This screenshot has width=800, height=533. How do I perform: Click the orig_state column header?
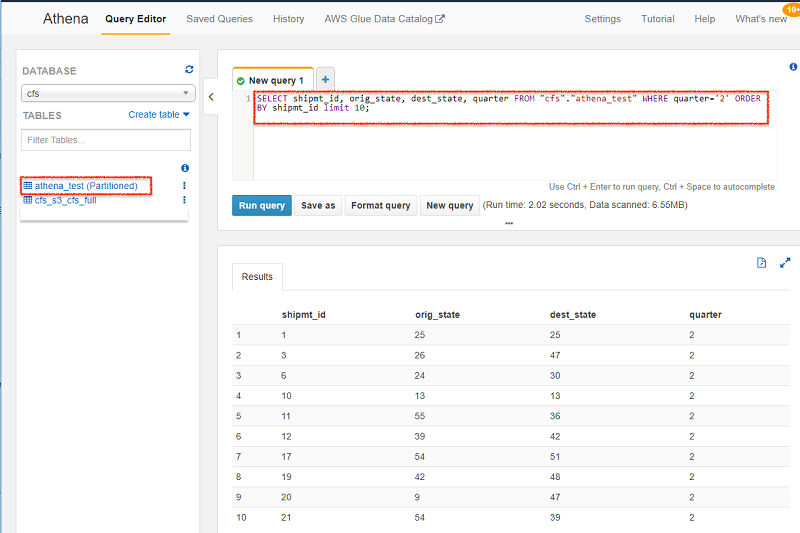tap(437, 315)
